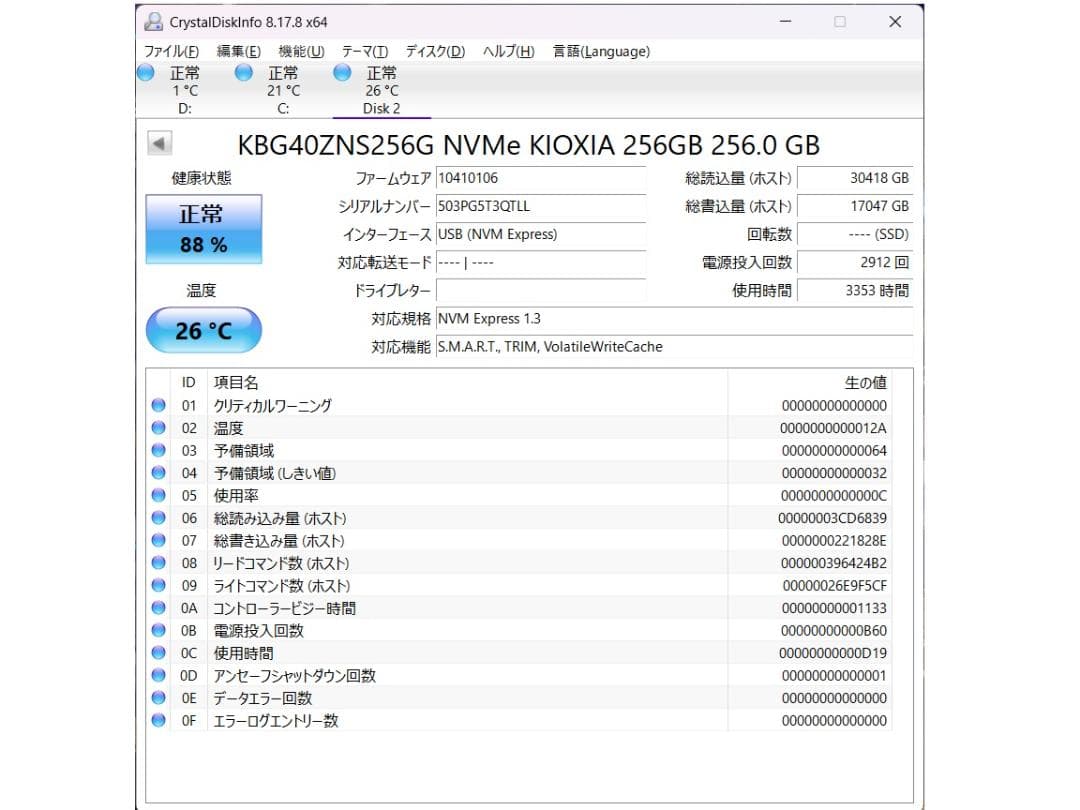1080x810 pixels.
Task: Select the blue status indicator for クリティカルワーニング
Action: tap(158, 405)
